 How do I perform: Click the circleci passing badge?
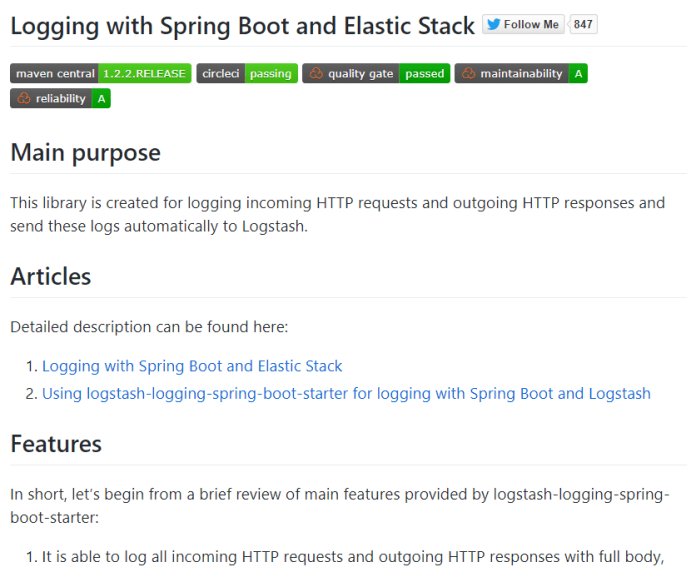pos(247,73)
